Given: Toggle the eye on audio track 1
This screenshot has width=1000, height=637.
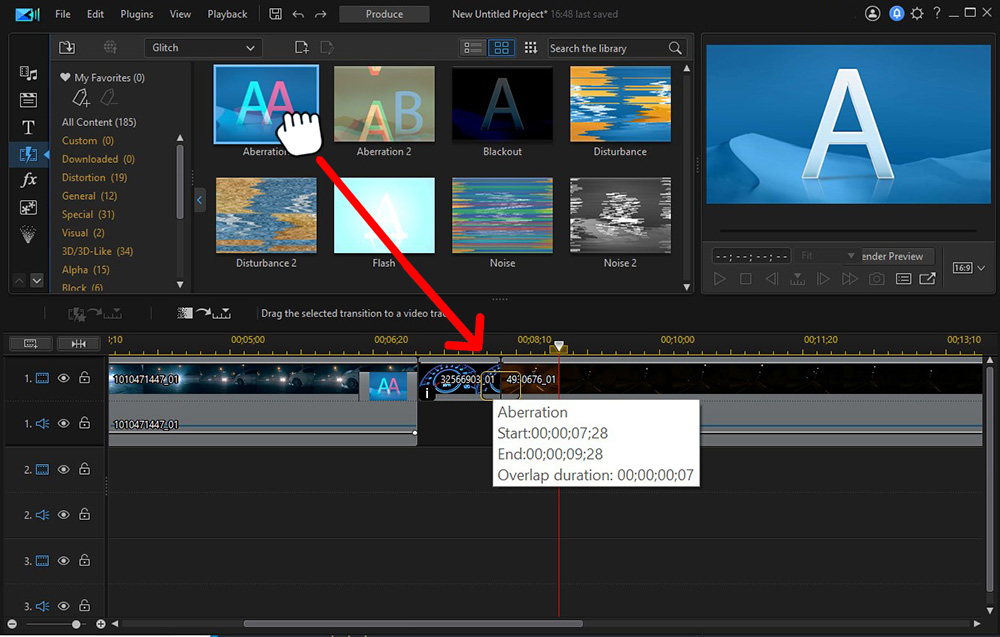Looking at the screenshot, I should click(64, 424).
